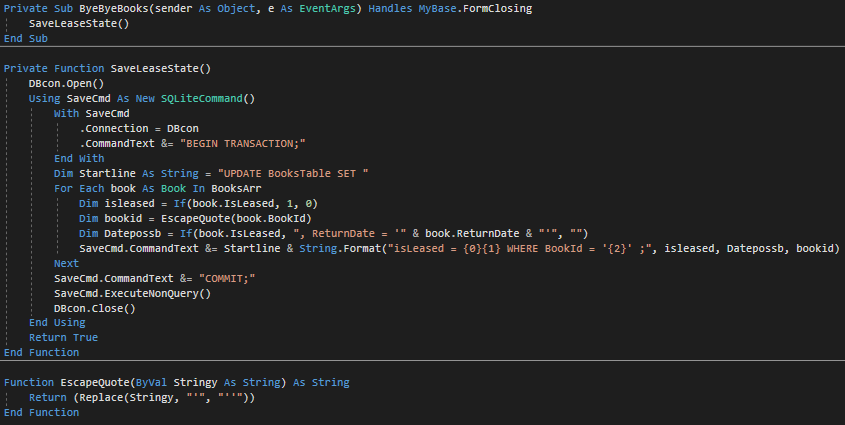Click book.ReturnDate in the Datepossb line
This screenshot has width=845, height=425.
472,234
